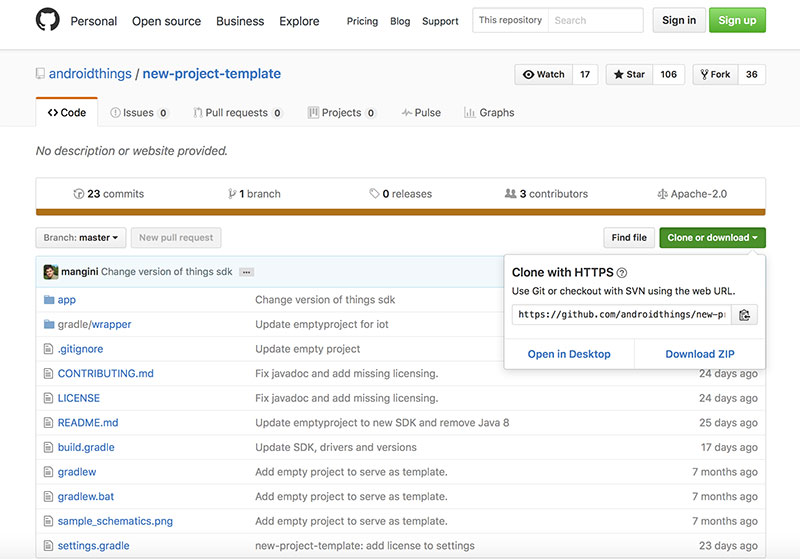The width and height of the screenshot is (800, 559).
Task: Click the Apache-2.0 license link
Action: pos(691,194)
